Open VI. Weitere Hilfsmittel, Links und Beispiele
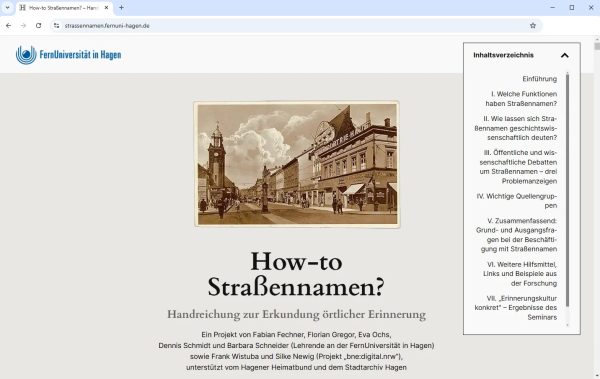 coord(520,274)
